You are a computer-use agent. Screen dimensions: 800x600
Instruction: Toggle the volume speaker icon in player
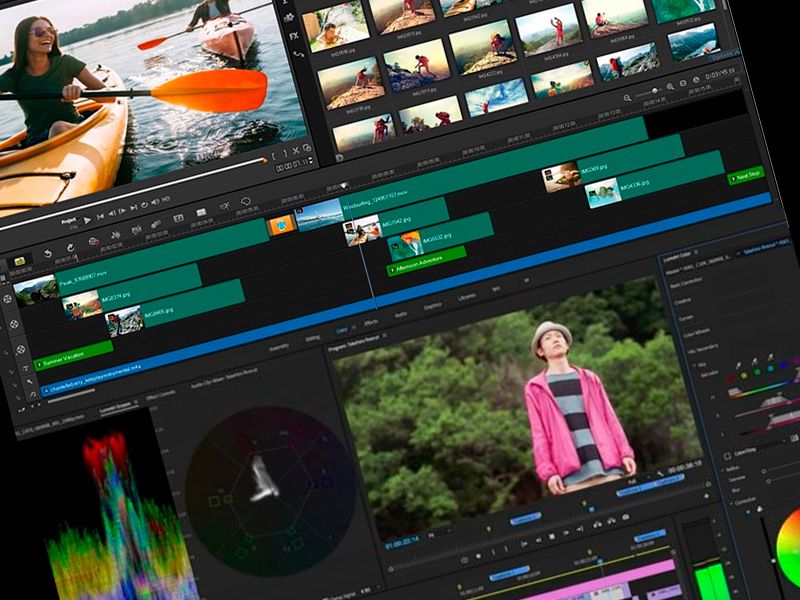tap(155, 203)
